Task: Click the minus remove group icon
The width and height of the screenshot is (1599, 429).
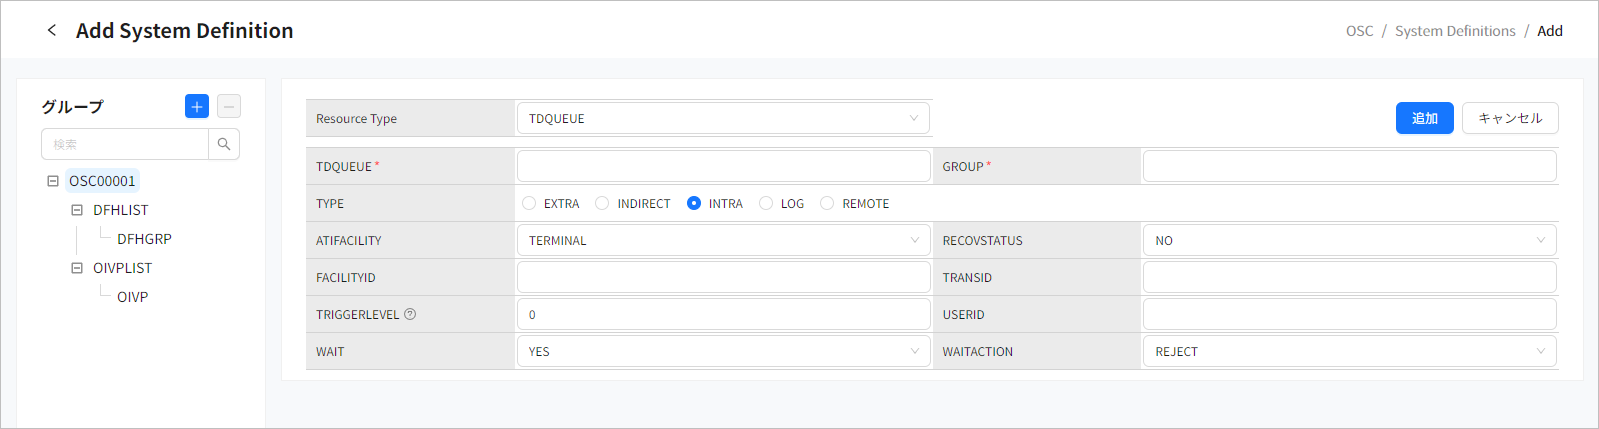Action: pyautogui.click(x=229, y=106)
